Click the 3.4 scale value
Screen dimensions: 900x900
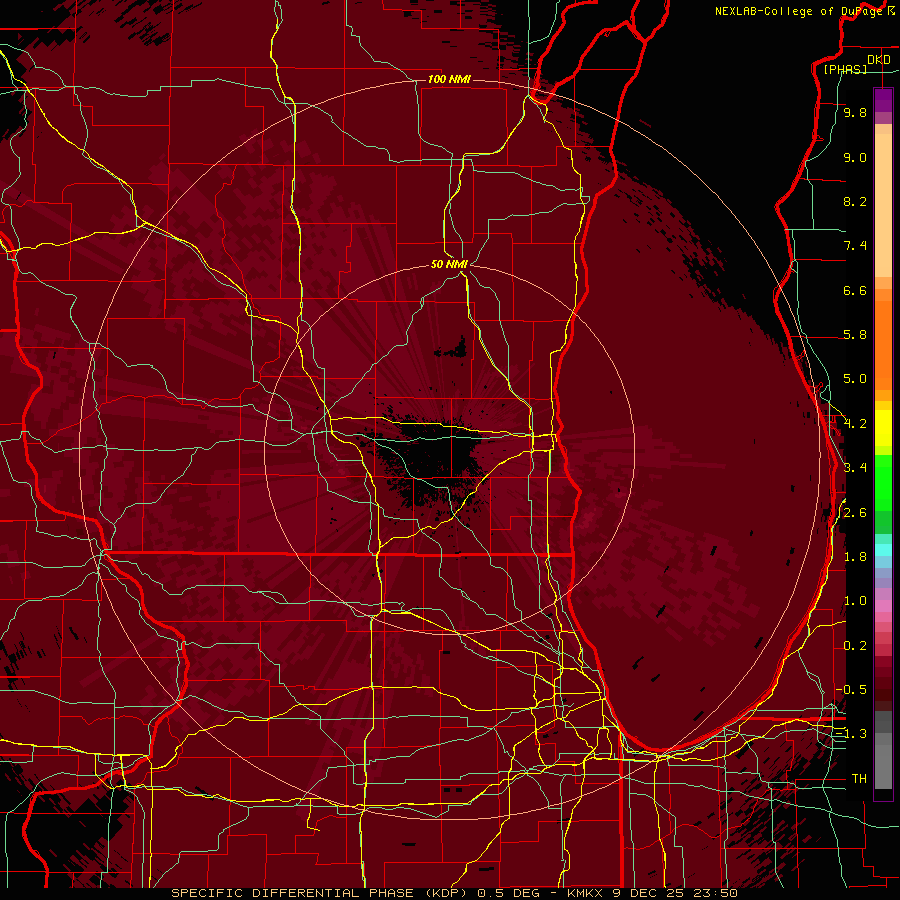pyautogui.click(x=855, y=468)
